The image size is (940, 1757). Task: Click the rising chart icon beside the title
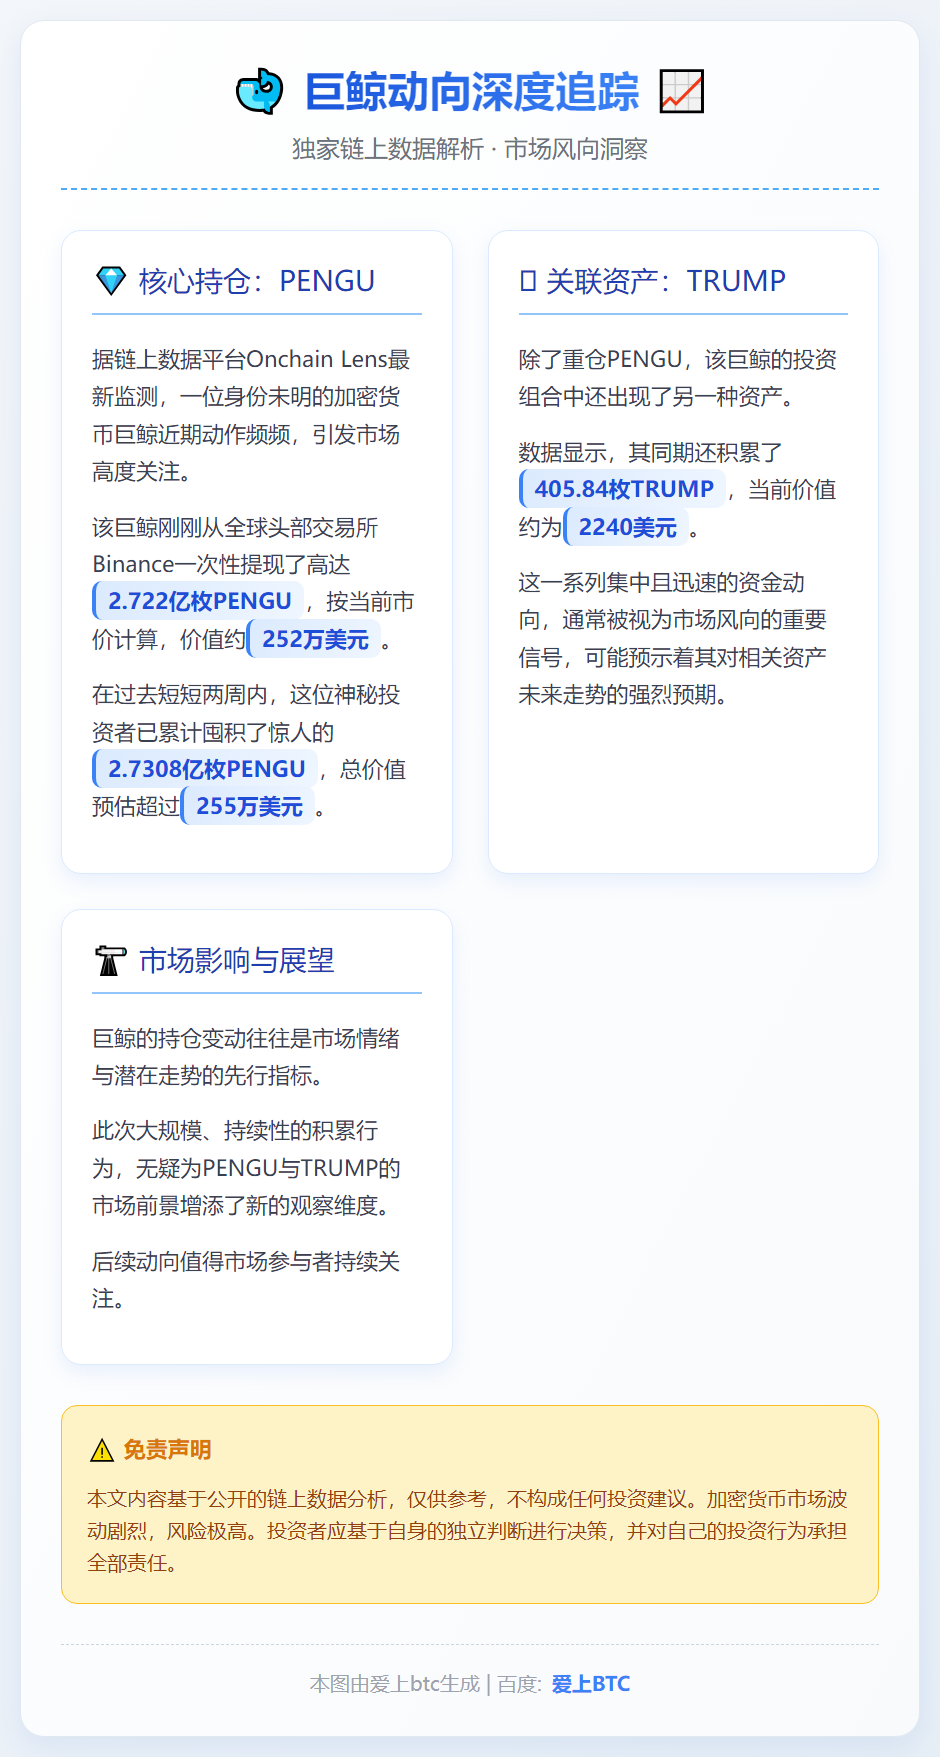(x=682, y=91)
